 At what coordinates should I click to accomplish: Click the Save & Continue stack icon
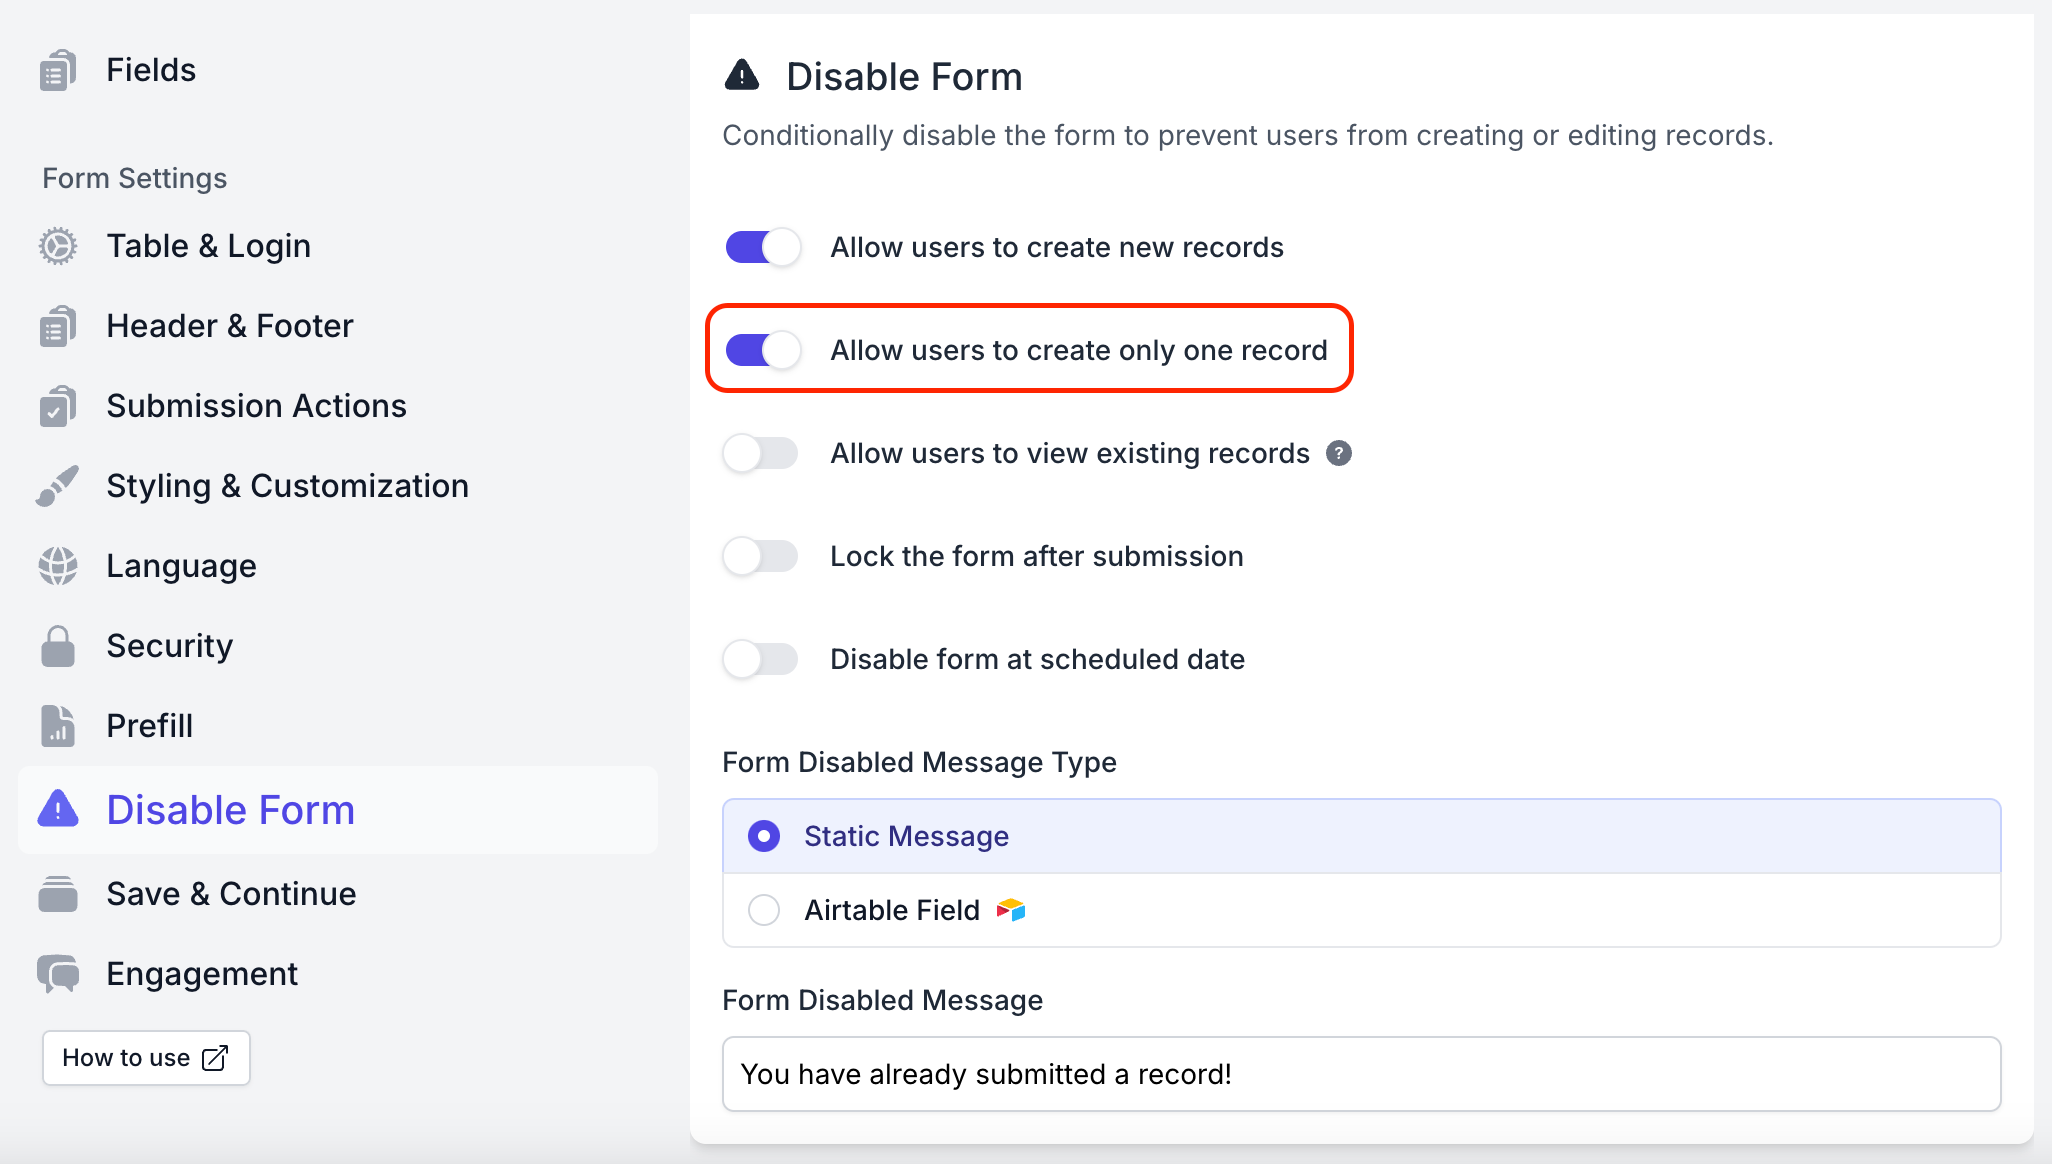pyautogui.click(x=58, y=894)
